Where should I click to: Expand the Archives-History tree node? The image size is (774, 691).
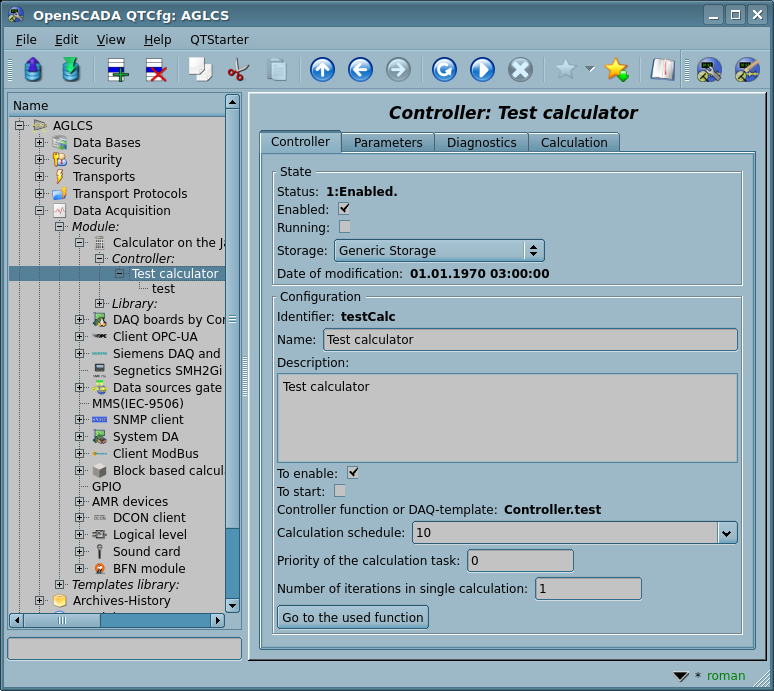click(x=40, y=601)
